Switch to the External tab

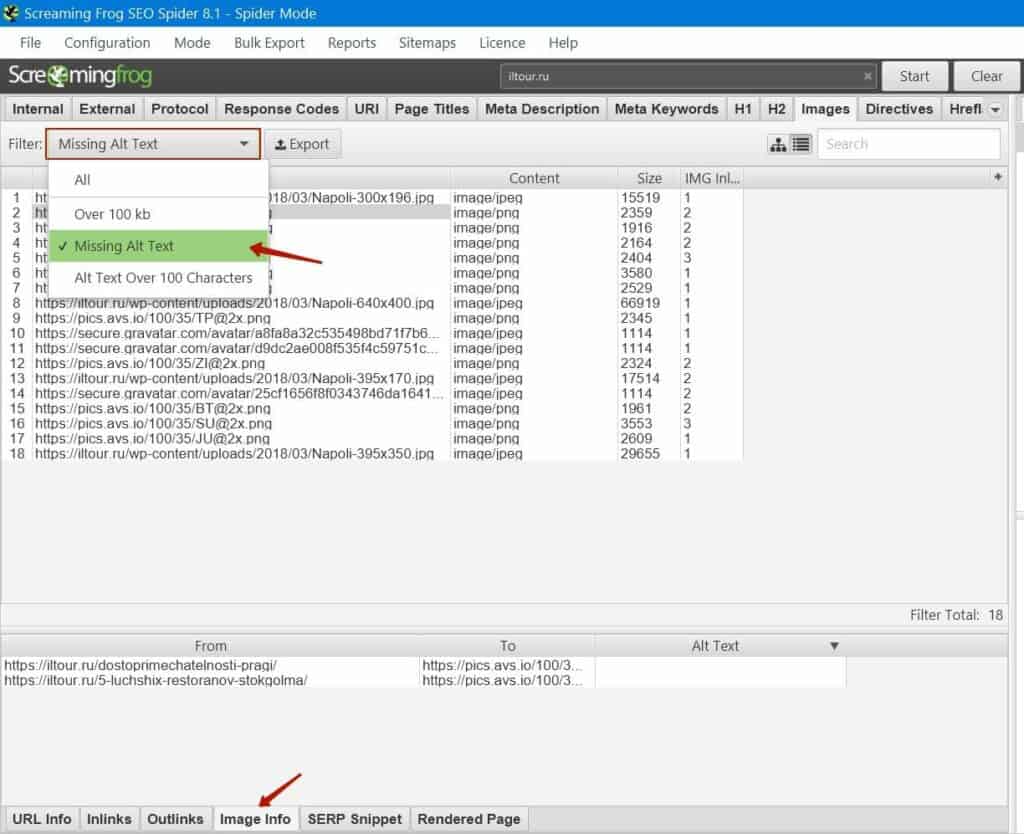click(107, 109)
